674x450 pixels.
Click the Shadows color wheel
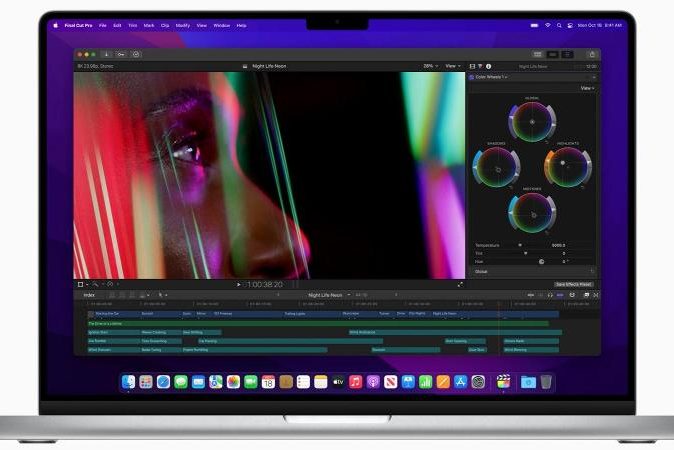point(496,168)
